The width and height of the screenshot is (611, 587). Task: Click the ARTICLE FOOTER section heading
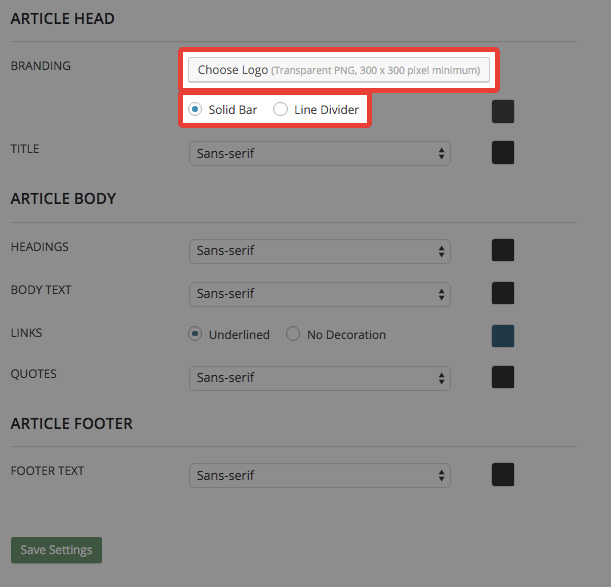coord(72,423)
